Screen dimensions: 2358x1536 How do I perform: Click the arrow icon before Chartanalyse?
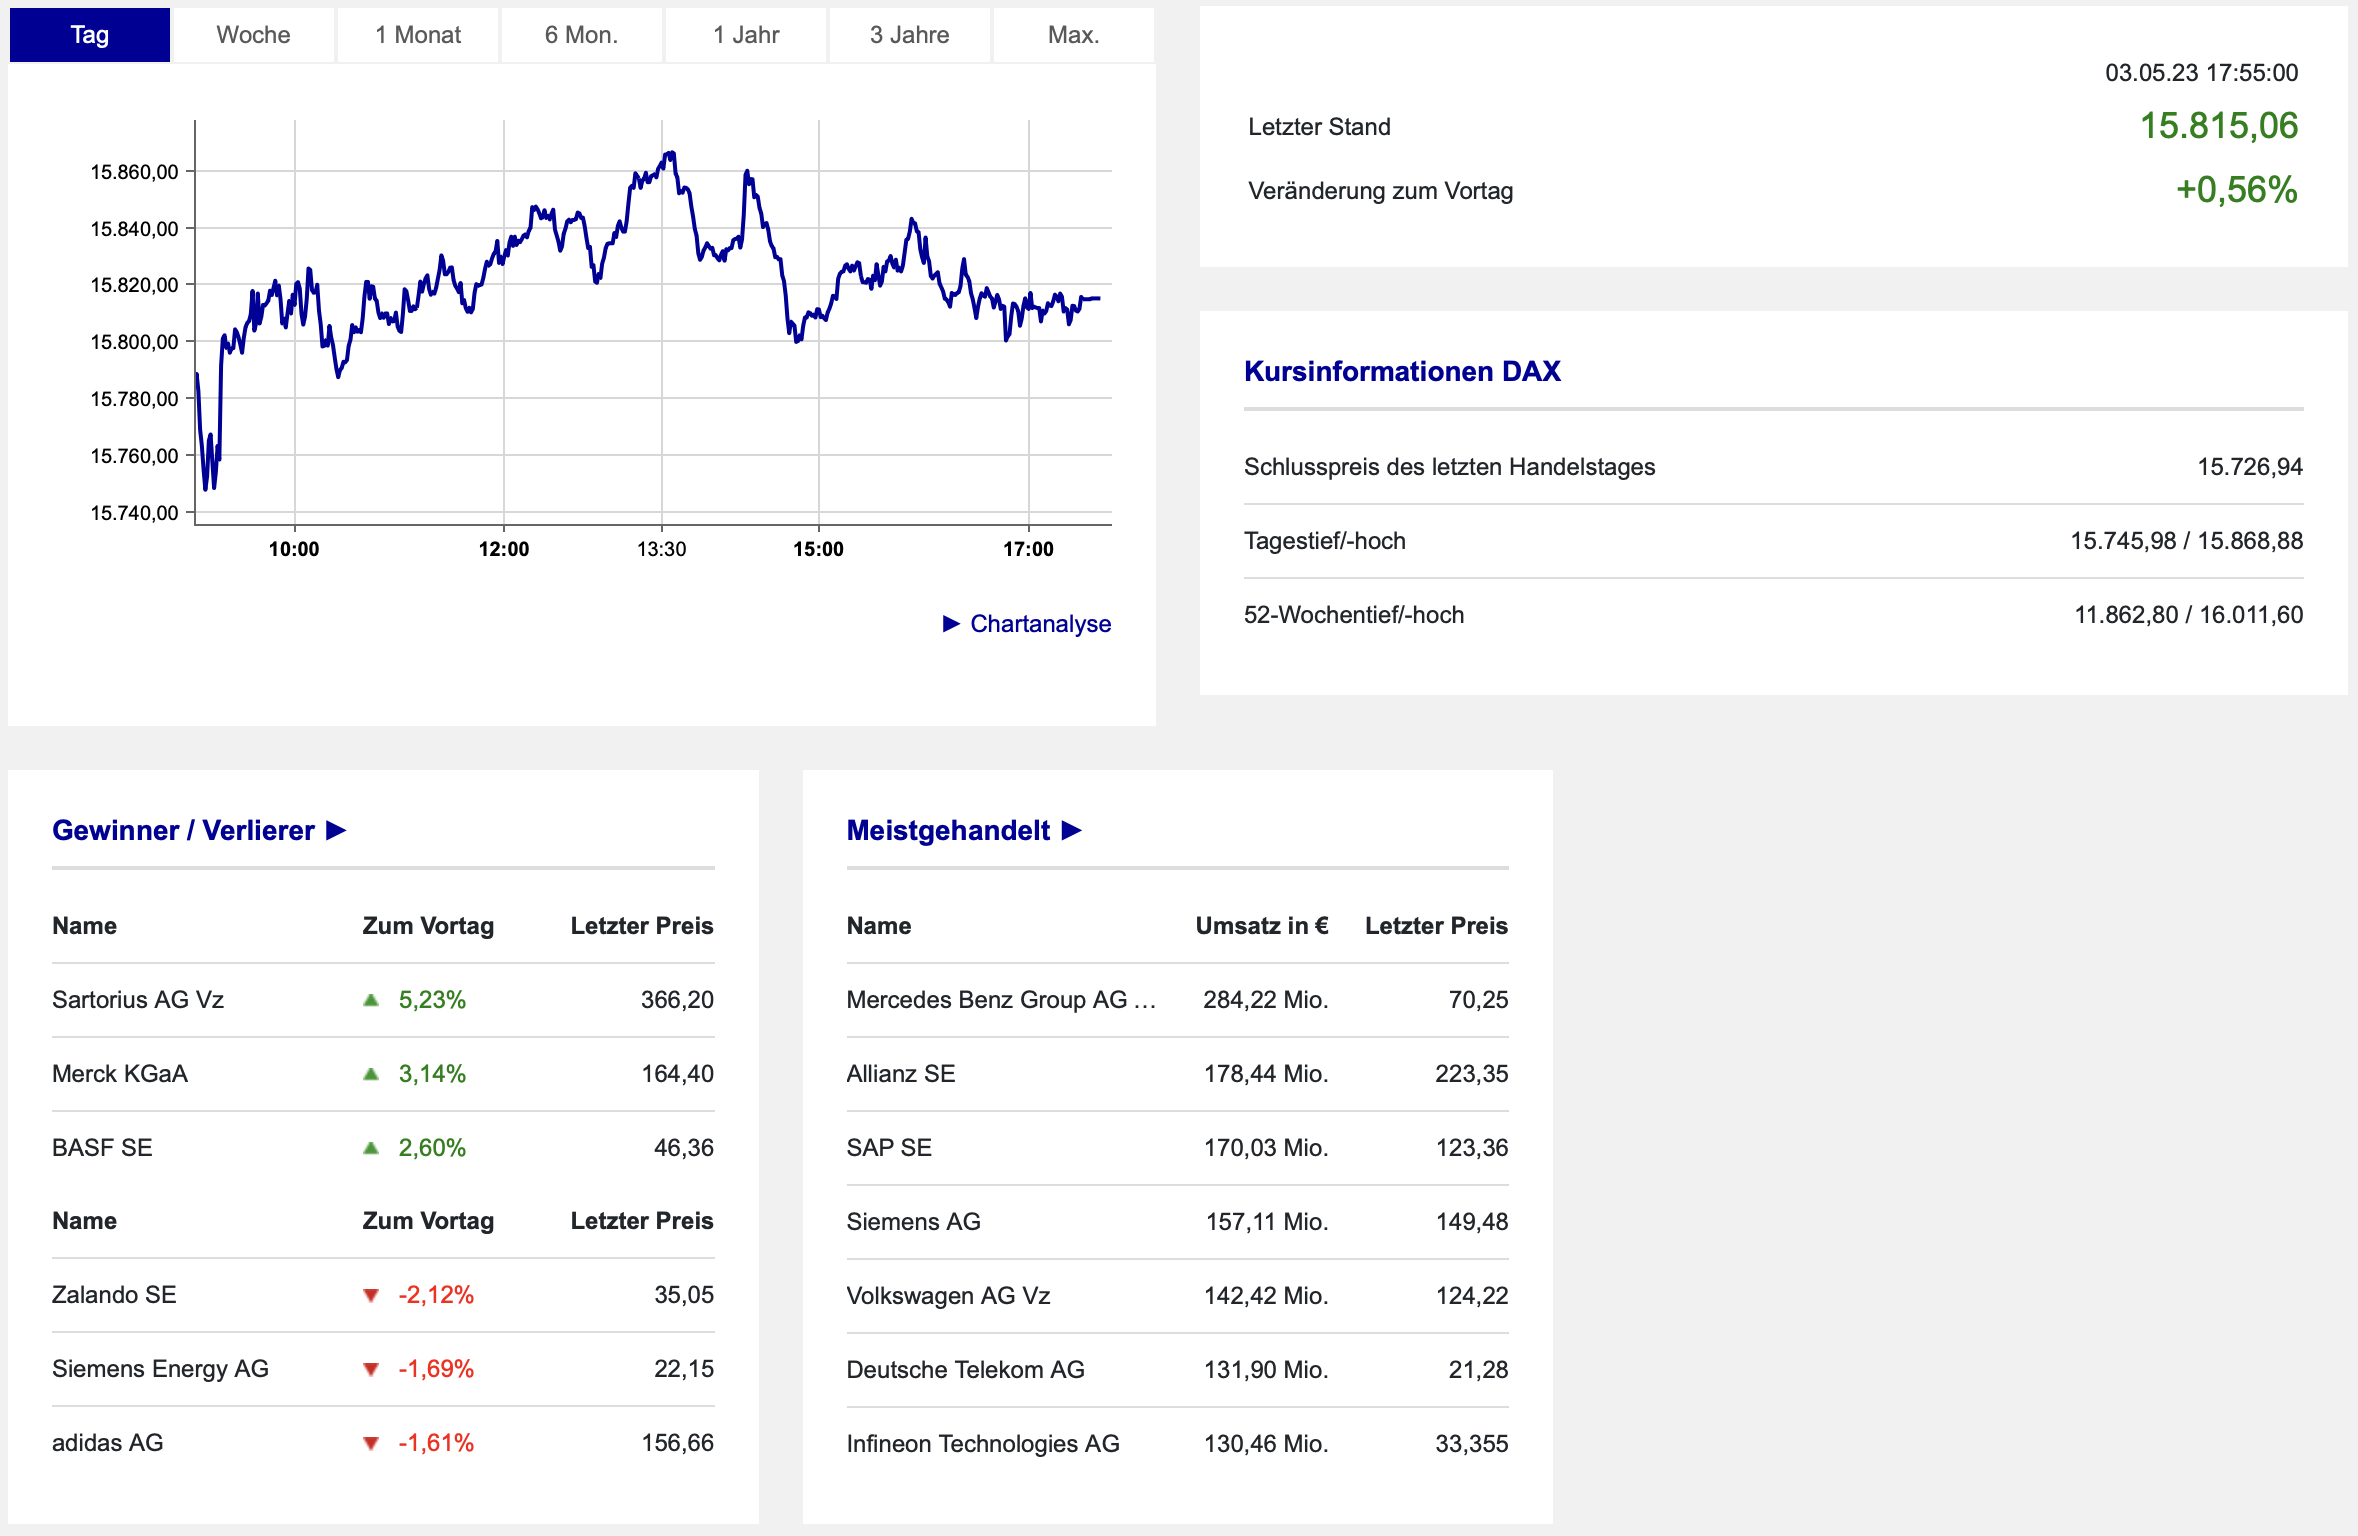[x=951, y=624]
